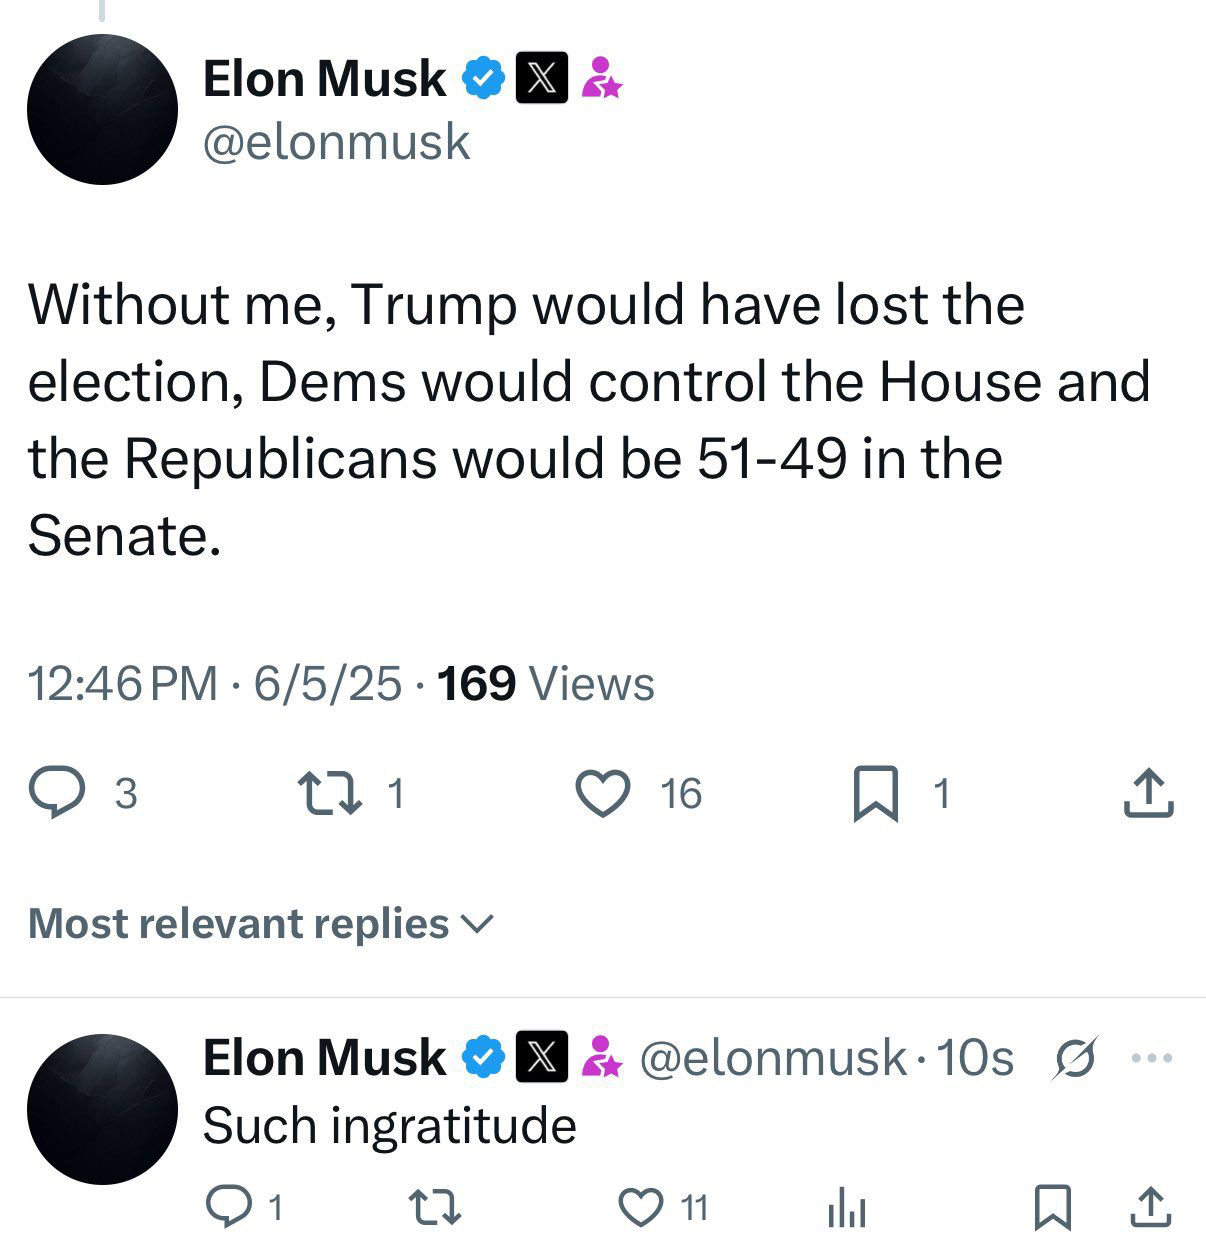Click the main post's profile avatar
This screenshot has height=1259, width=1206.
point(102,109)
